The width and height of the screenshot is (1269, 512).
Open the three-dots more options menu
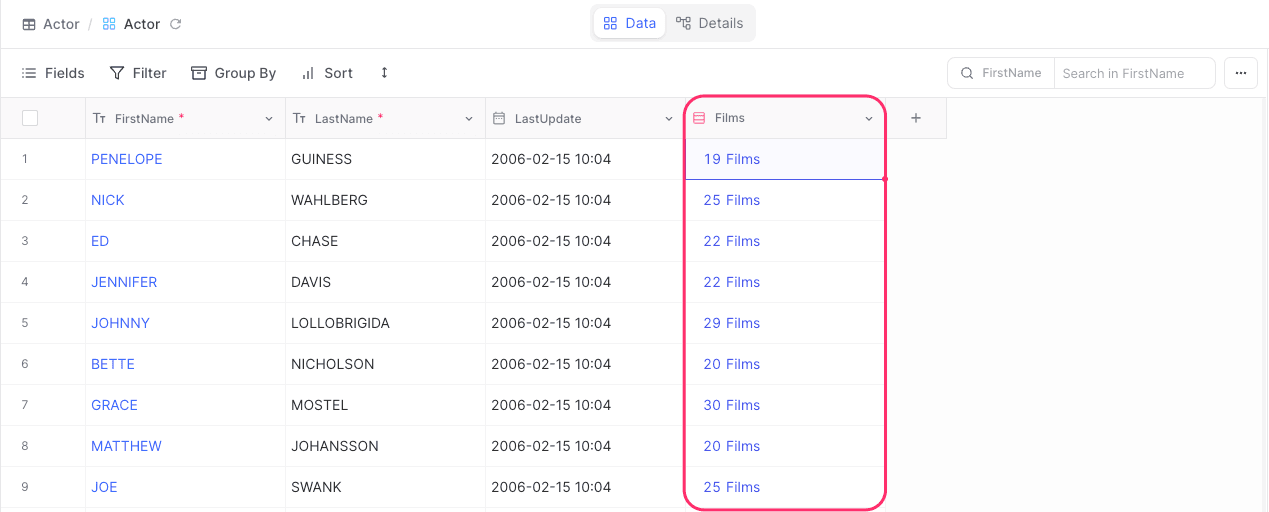coord(1240,73)
